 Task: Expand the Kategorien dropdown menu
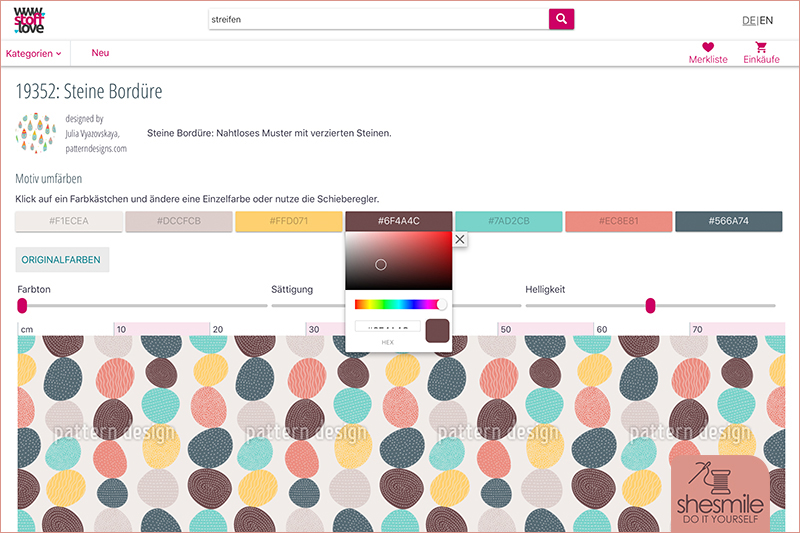[33, 54]
